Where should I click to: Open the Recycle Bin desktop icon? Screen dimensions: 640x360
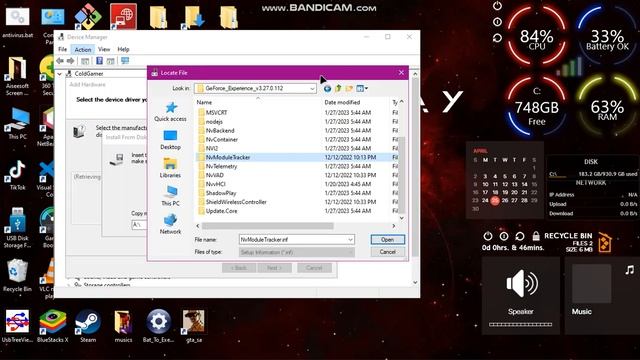[17, 275]
